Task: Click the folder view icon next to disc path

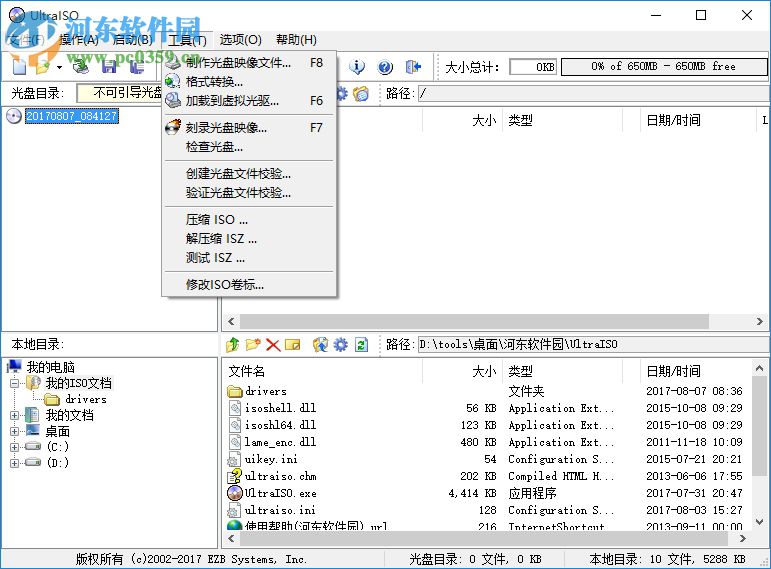Action: click(x=361, y=93)
